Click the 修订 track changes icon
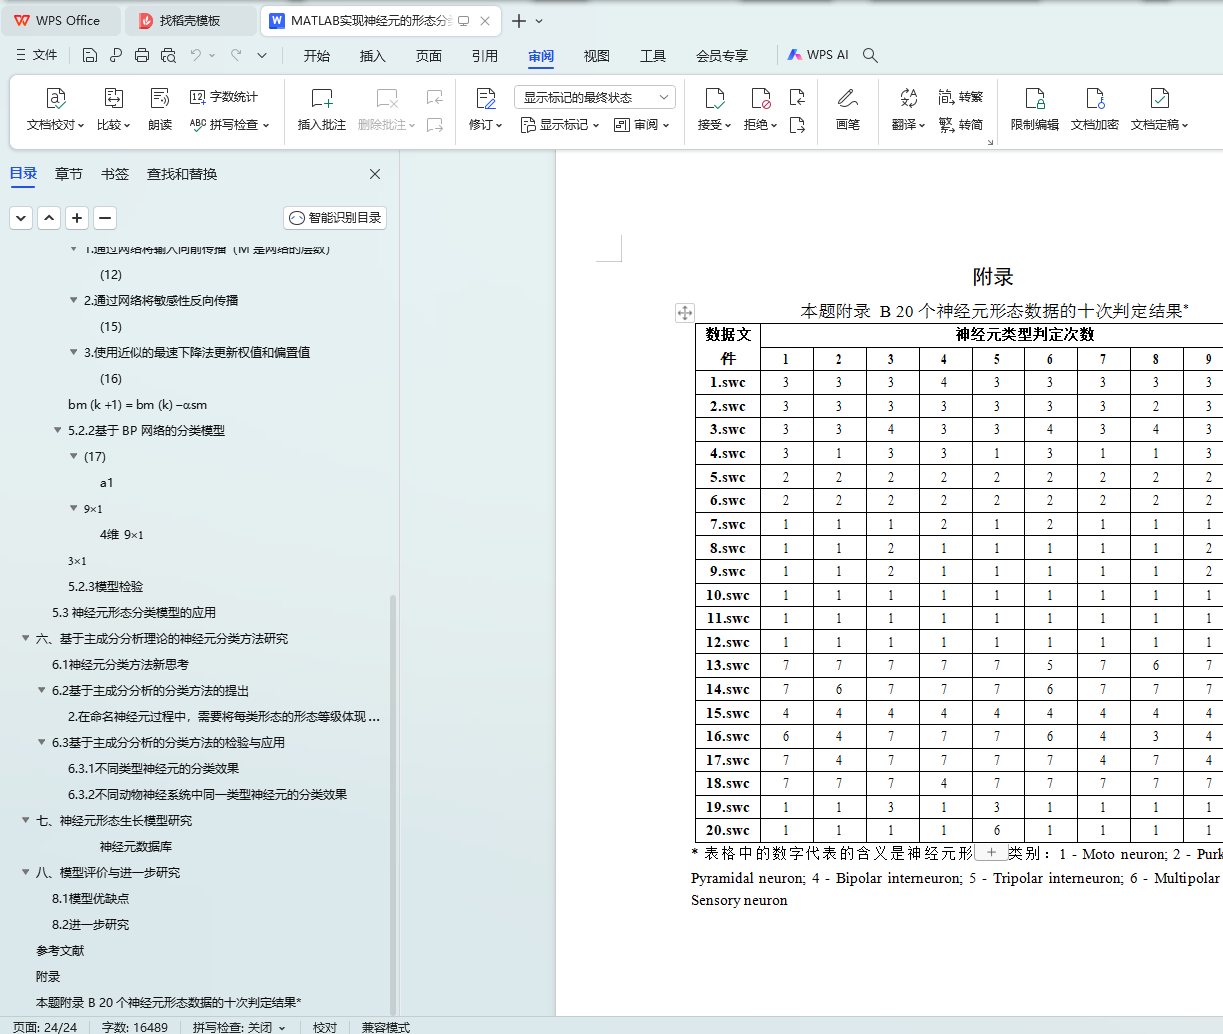1223x1034 pixels. pos(486,98)
